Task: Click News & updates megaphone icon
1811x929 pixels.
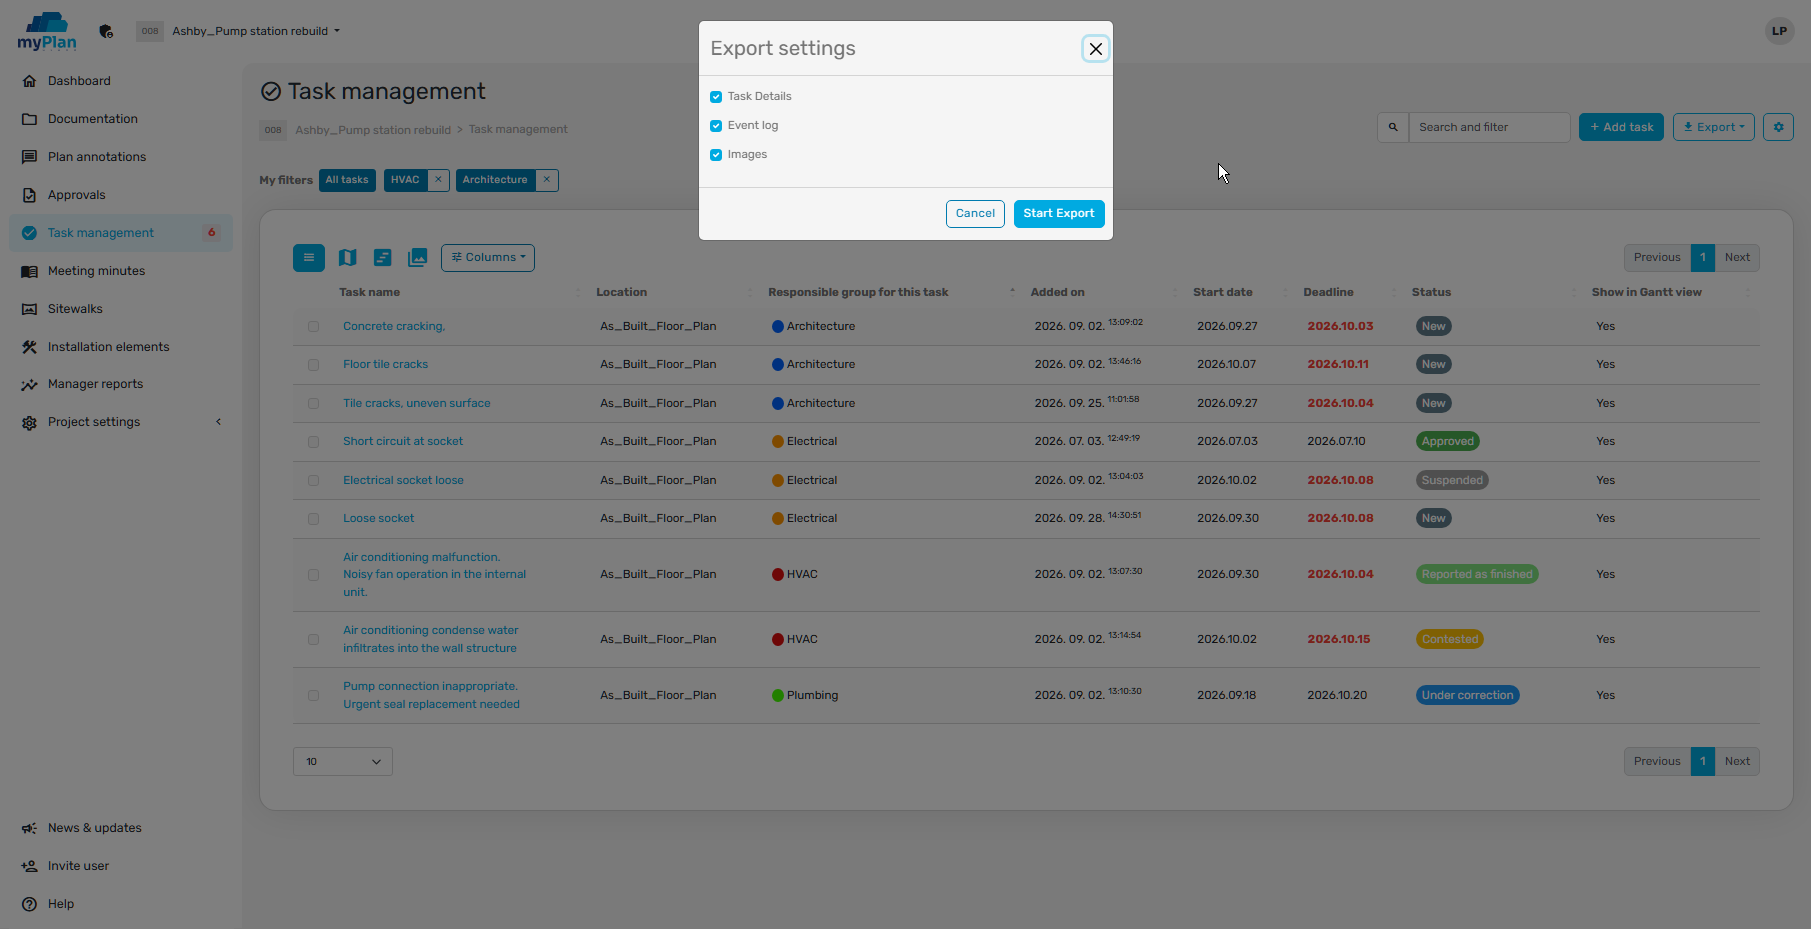Action: click(x=29, y=828)
